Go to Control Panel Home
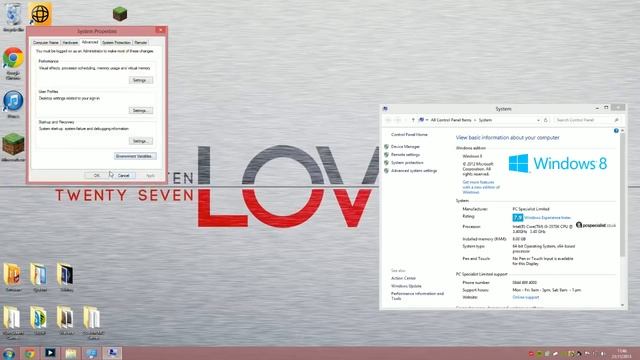 (x=409, y=134)
